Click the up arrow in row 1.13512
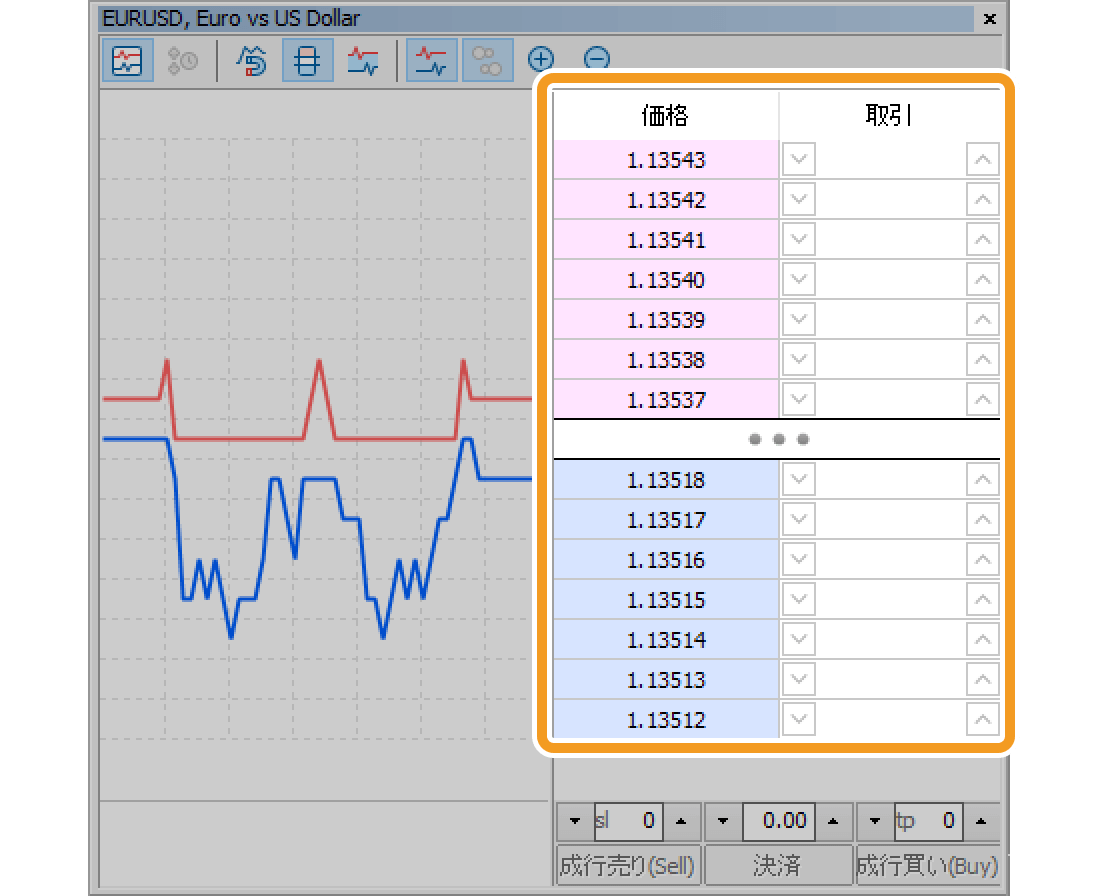Viewport: 1100px width, 896px height. pos(982,719)
